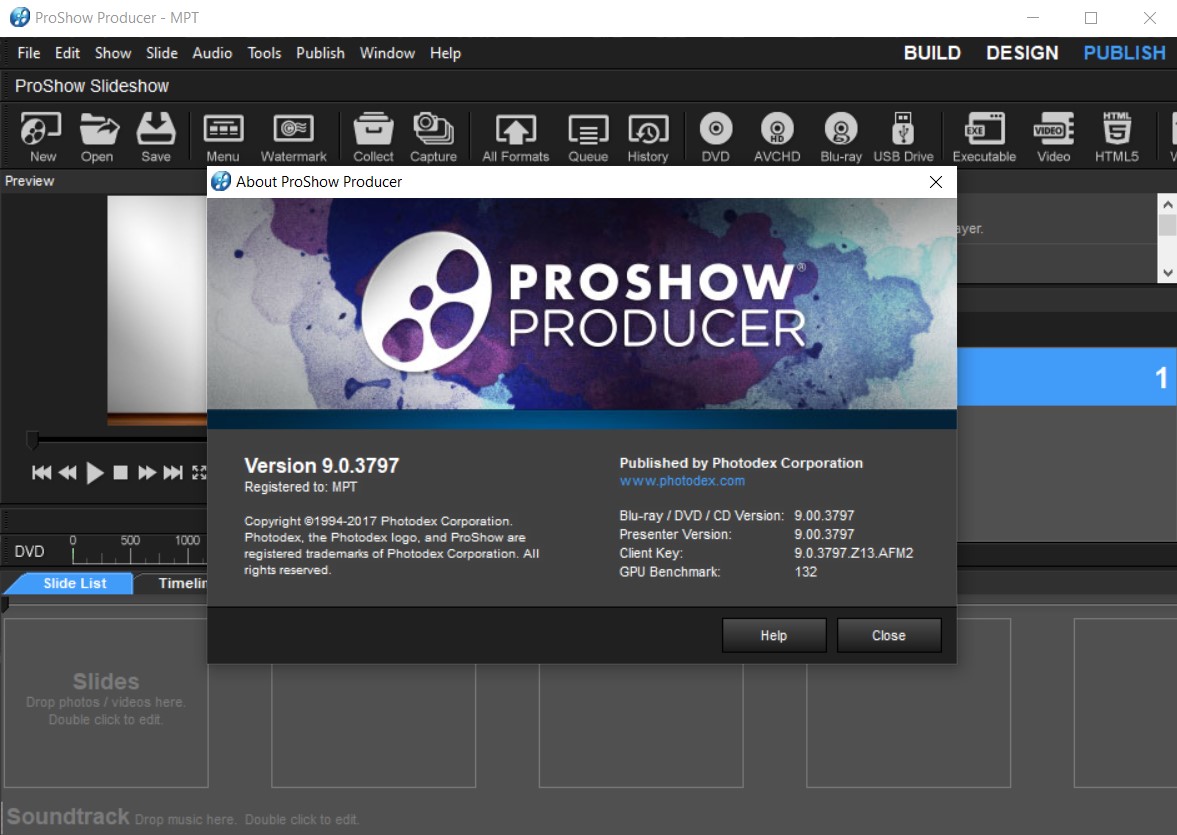
Task: Launch the Capture tool
Action: point(433,136)
